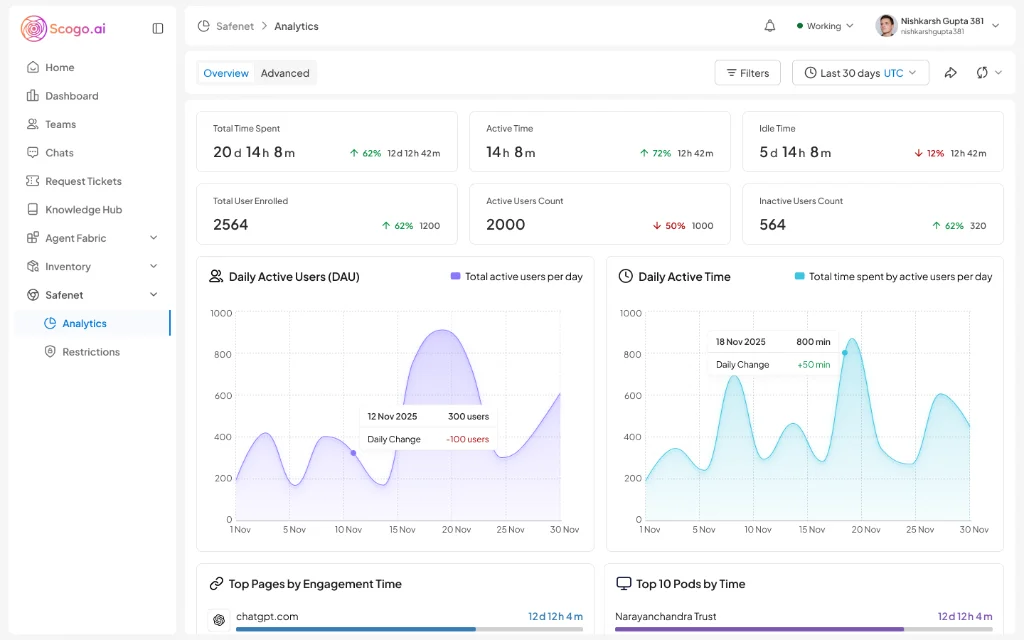Click the chatgpt.com engagement progress bar
This screenshot has height=640, width=1024.
(x=409, y=629)
